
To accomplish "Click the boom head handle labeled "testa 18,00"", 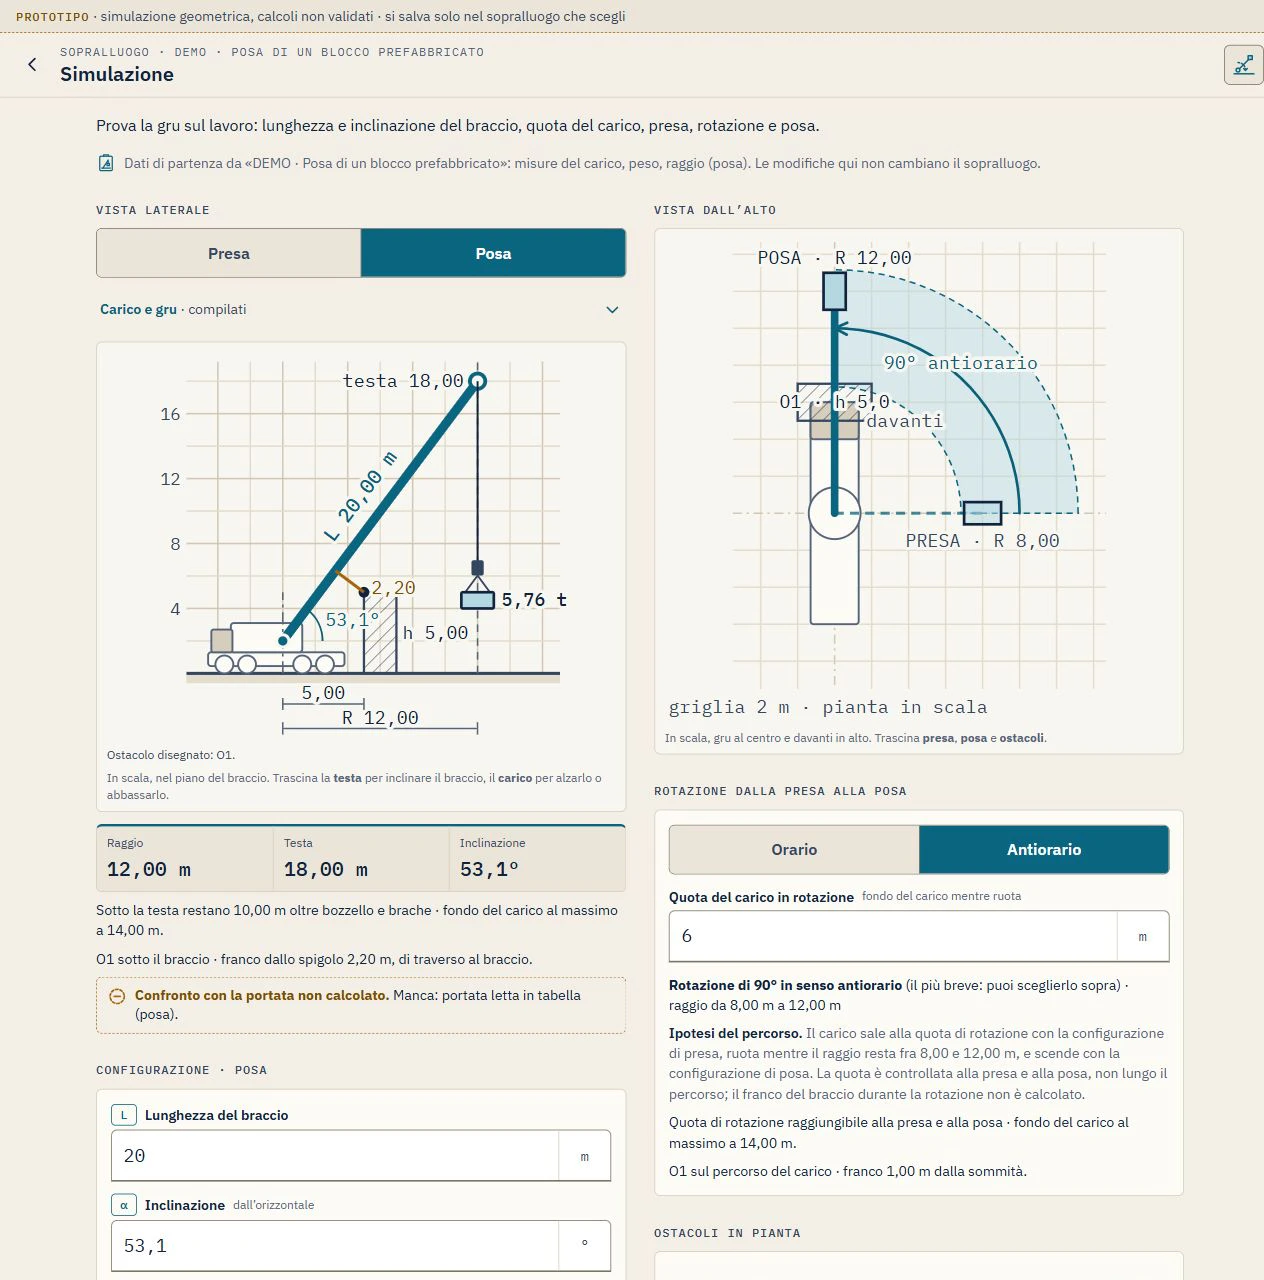I will tap(477, 381).
